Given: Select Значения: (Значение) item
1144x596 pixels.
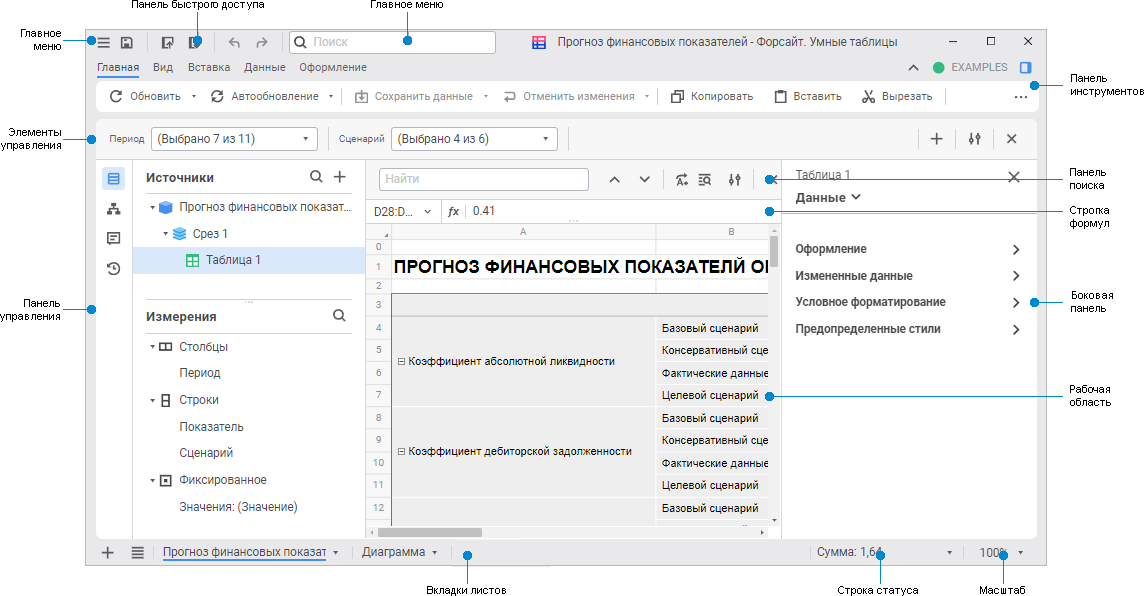Looking at the screenshot, I should (x=239, y=507).
